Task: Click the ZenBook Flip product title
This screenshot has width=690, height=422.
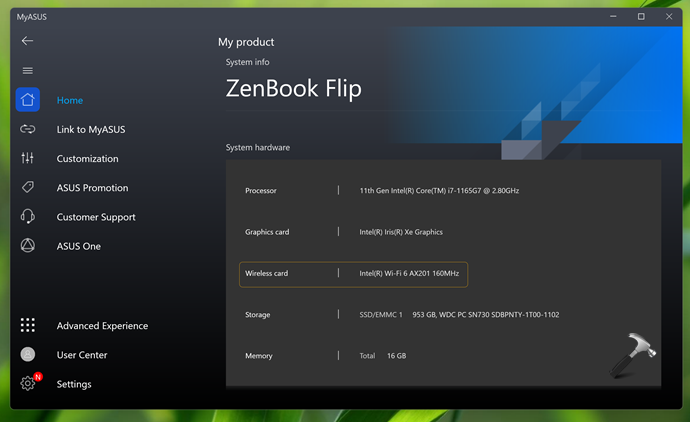Action: [293, 88]
